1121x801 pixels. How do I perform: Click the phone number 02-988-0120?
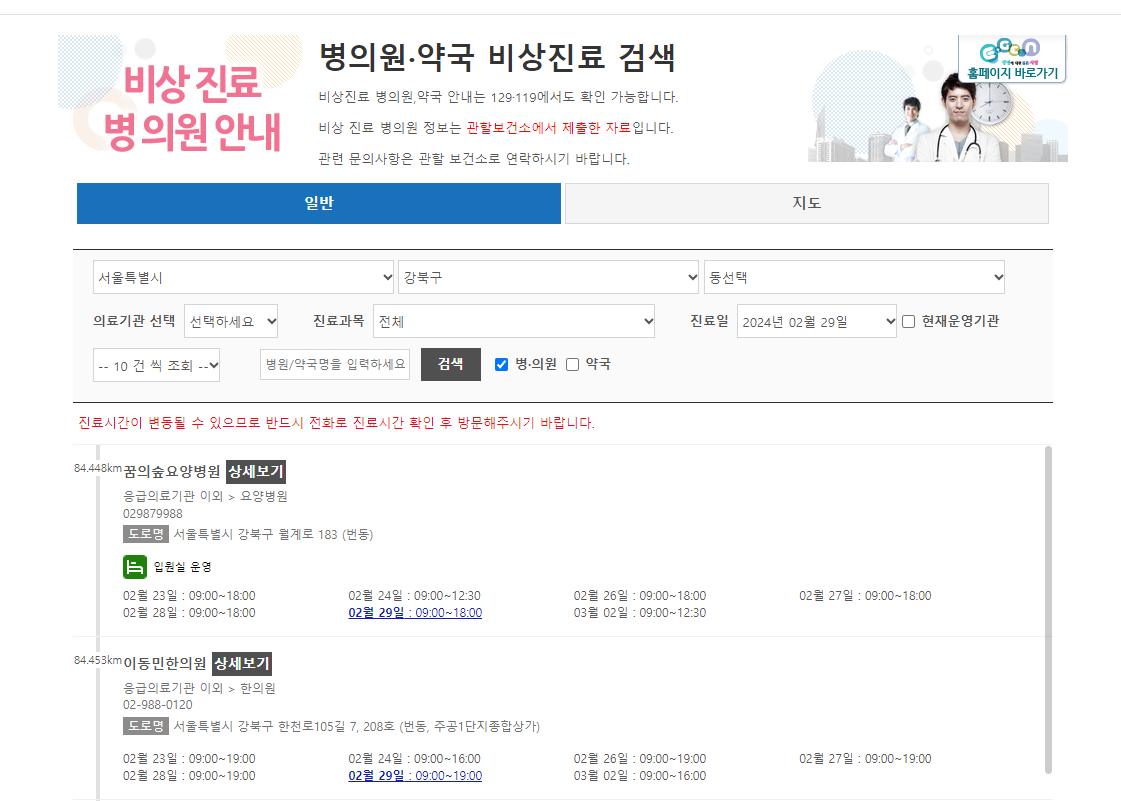(157, 705)
